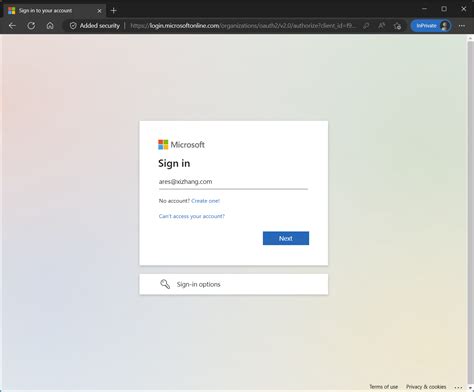Activate the Read aloud icon
The image size is (474, 392).
pos(382,26)
